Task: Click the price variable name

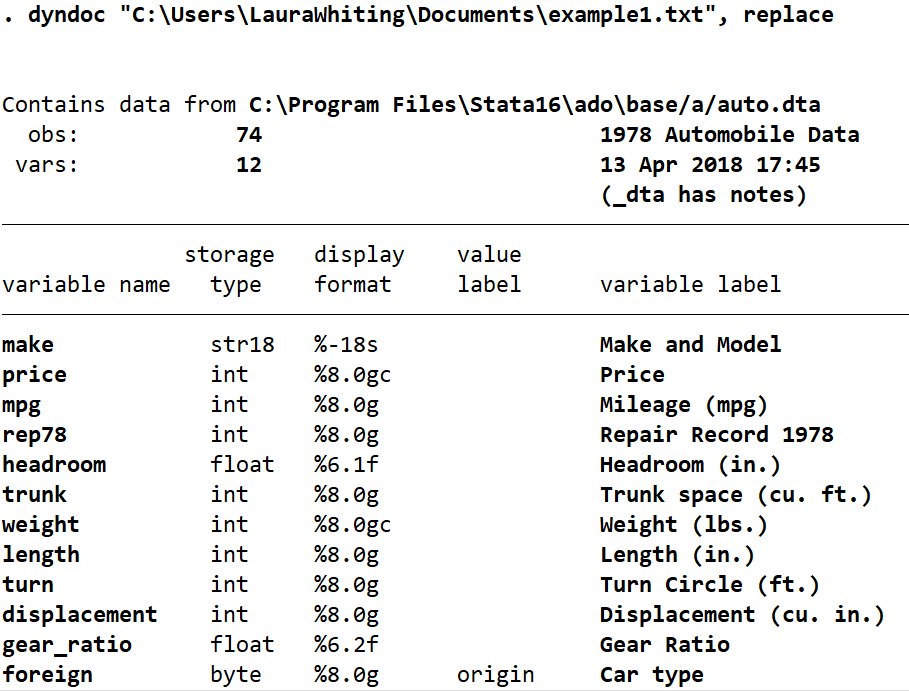Action: tap(34, 375)
